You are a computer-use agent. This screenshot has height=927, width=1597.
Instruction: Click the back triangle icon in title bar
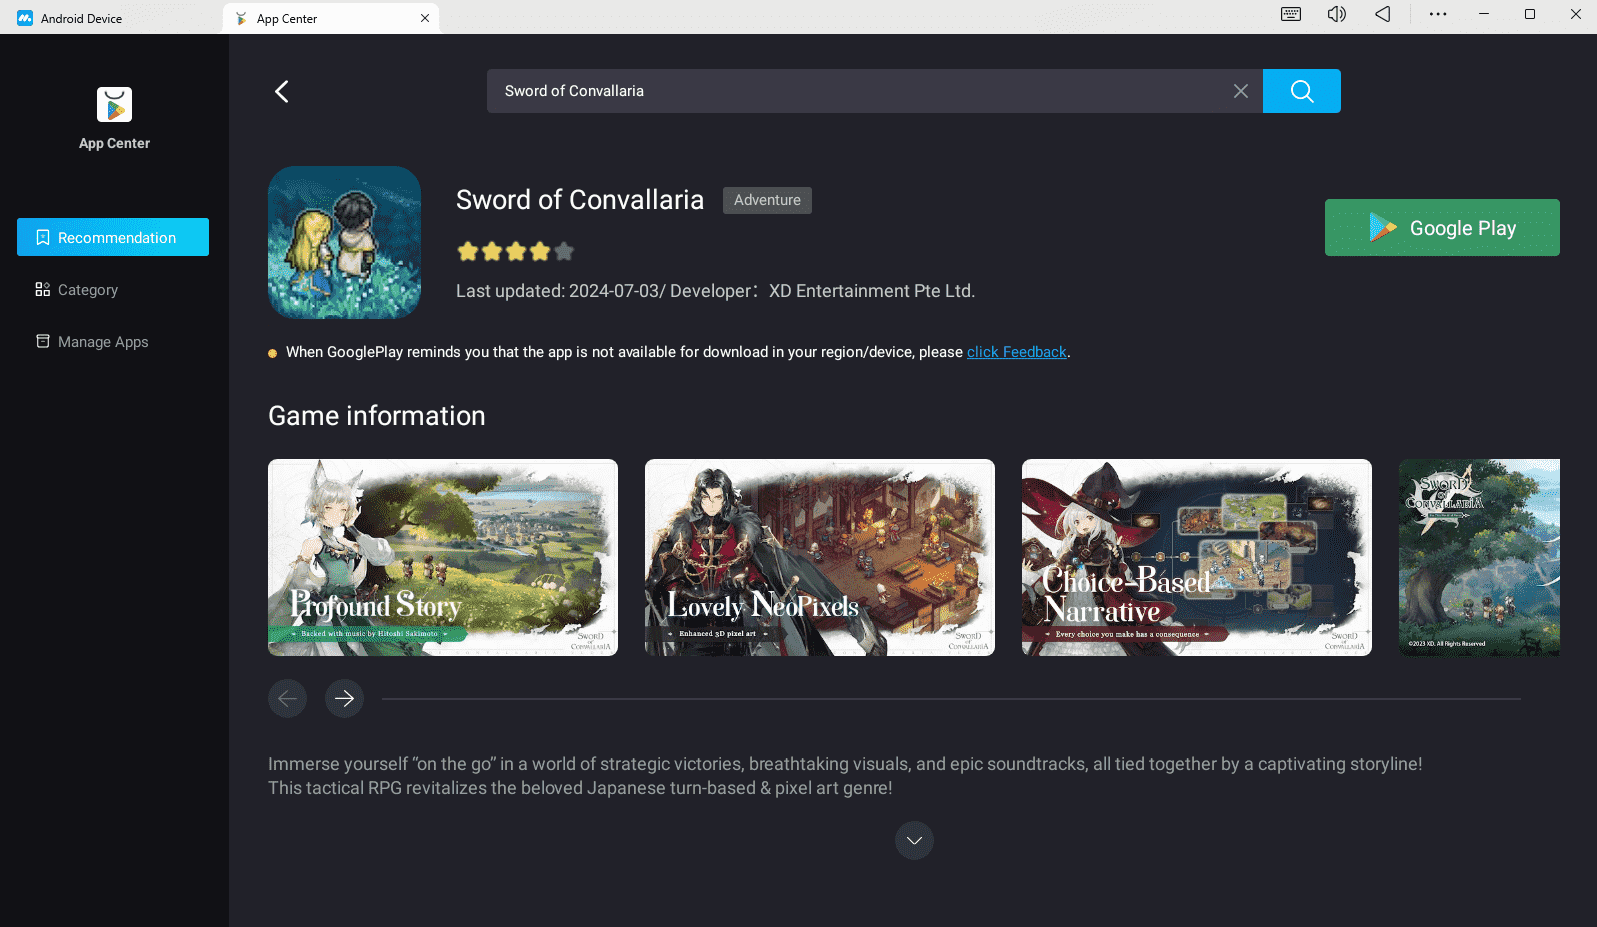point(1382,14)
